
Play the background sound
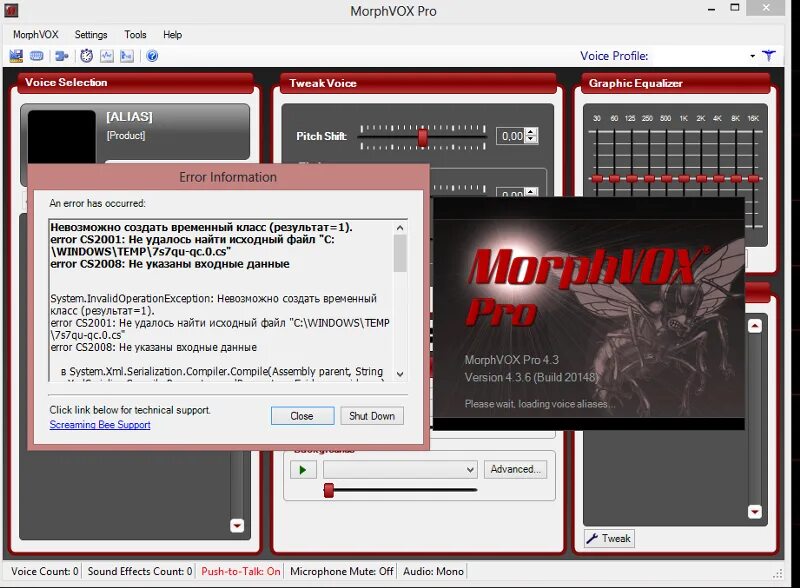(x=303, y=470)
